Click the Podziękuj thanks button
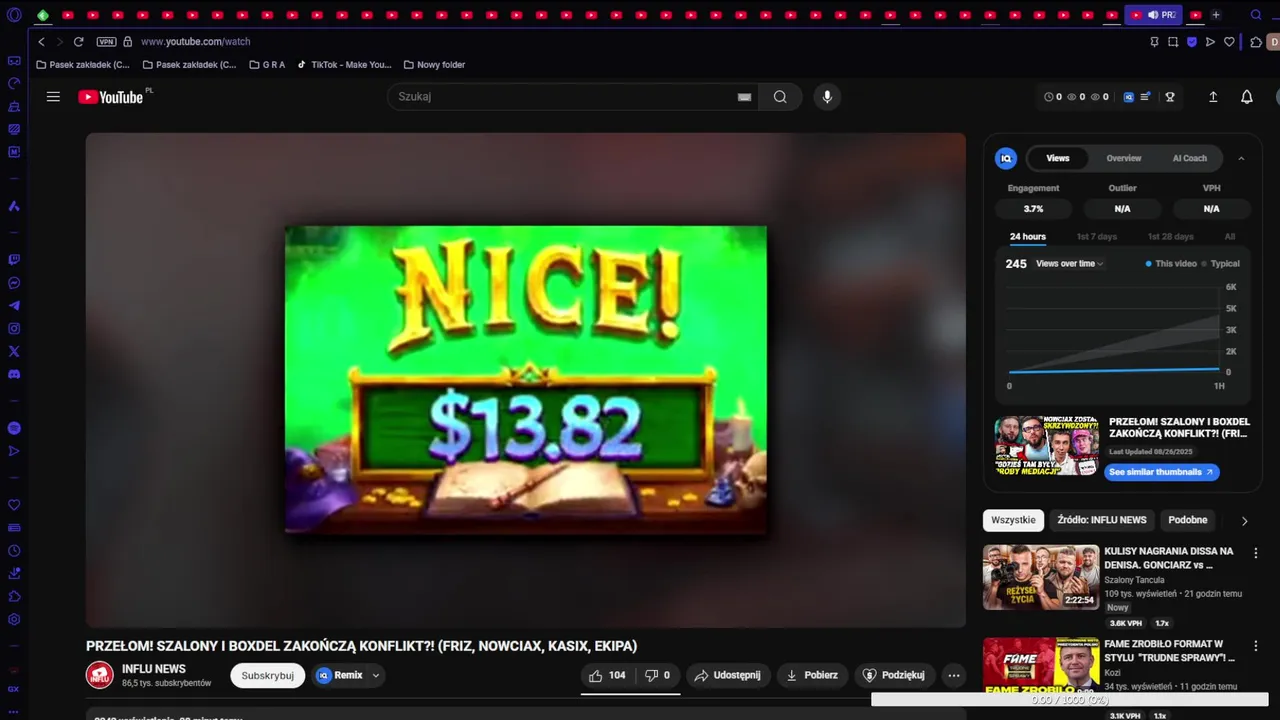 [894, 675]
